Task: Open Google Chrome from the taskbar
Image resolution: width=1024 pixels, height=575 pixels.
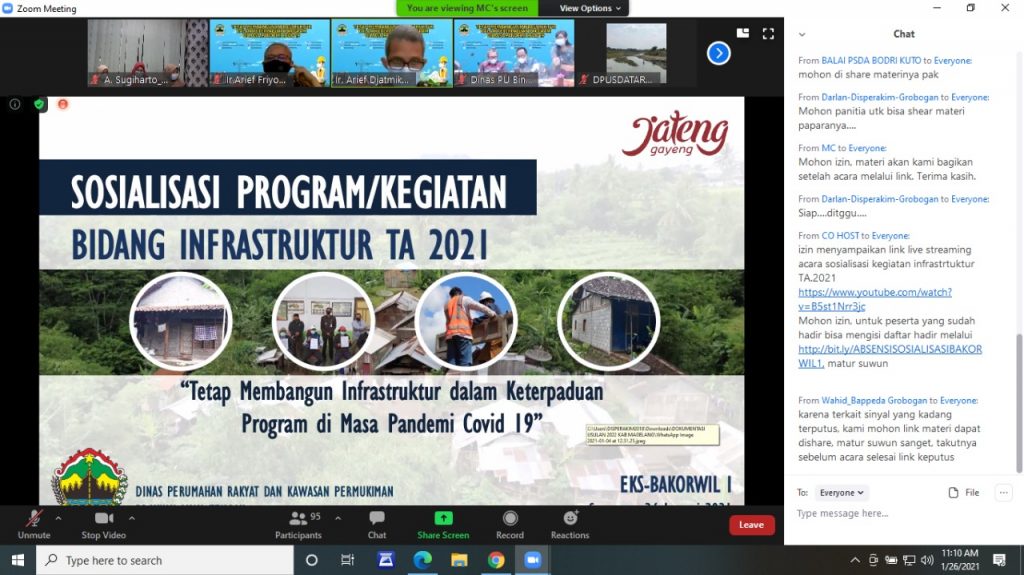Action: (496, 560)
